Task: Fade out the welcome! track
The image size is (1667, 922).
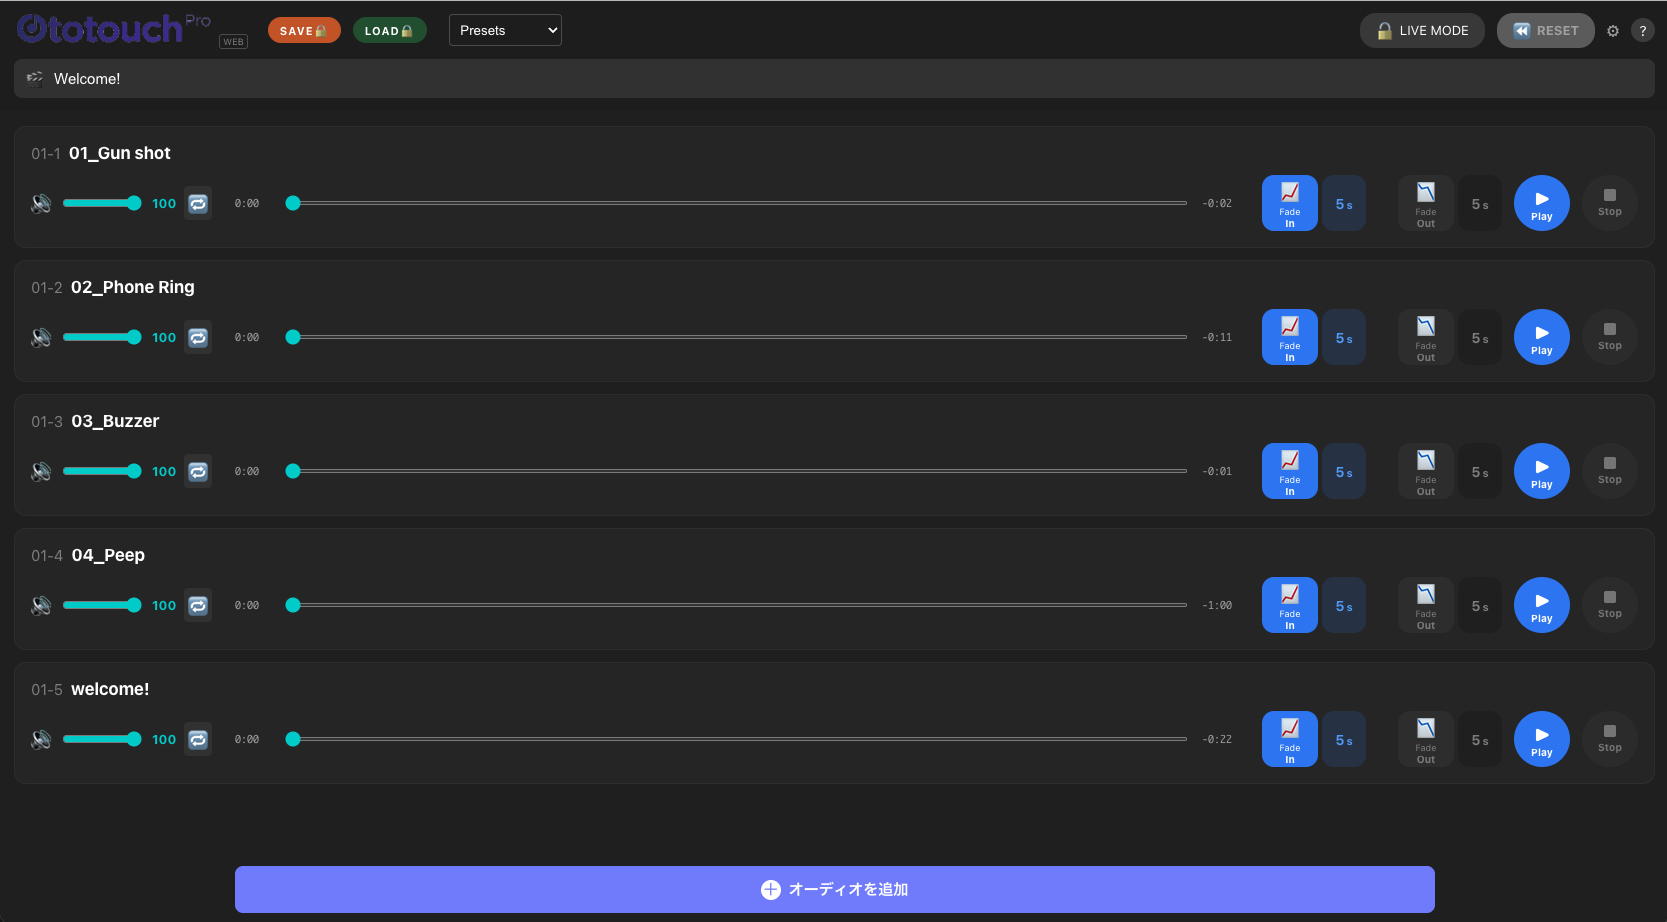Action: coord(1426,739)
